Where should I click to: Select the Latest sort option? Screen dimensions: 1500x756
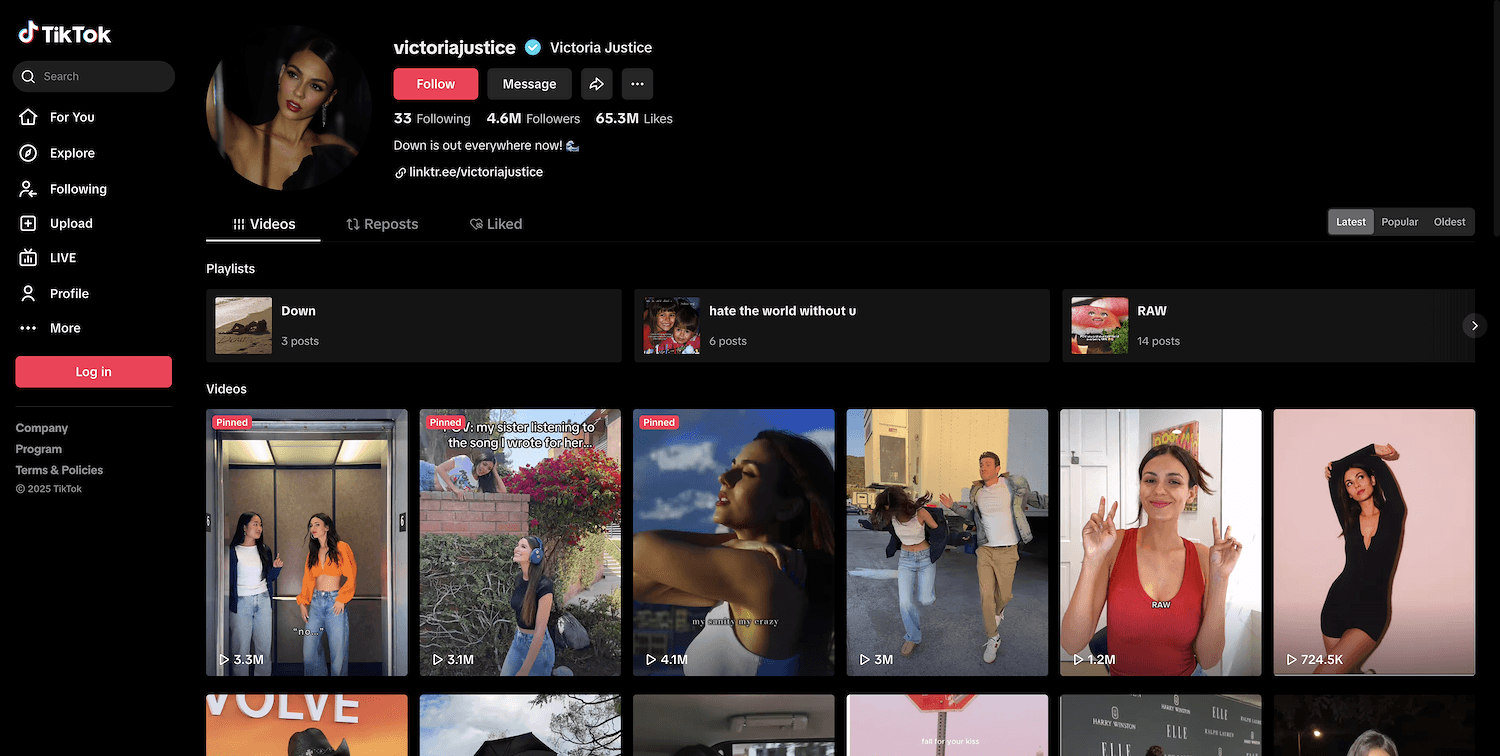[1350, 222]
